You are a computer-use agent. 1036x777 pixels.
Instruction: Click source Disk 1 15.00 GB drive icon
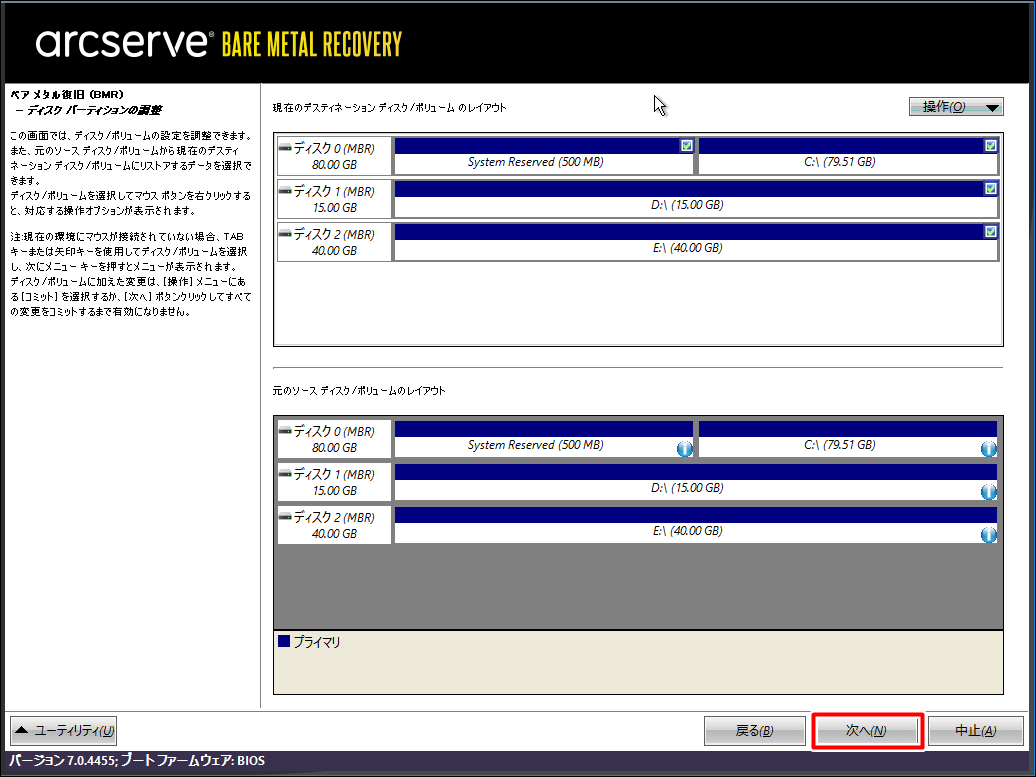click(x=285, y=474)
